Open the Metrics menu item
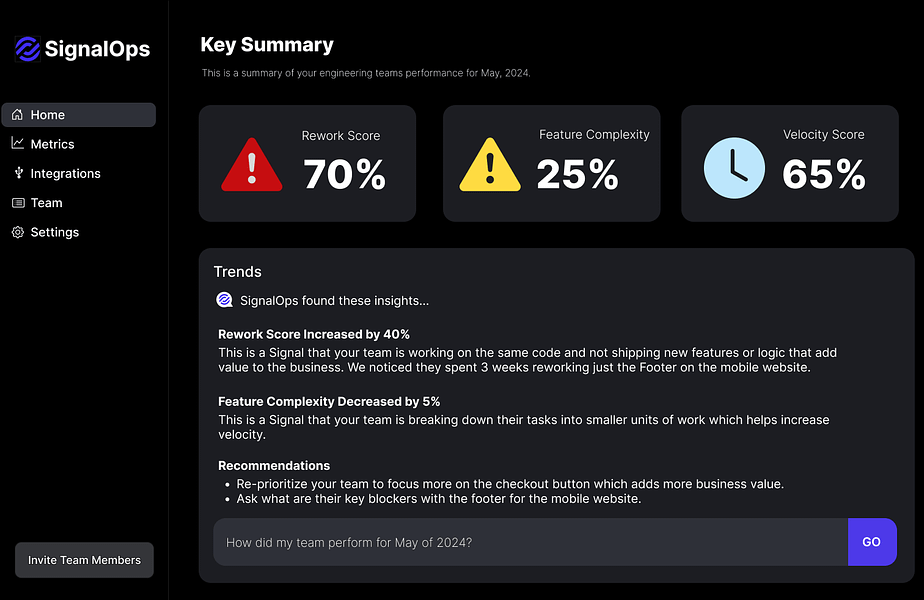 coord(52,144)
